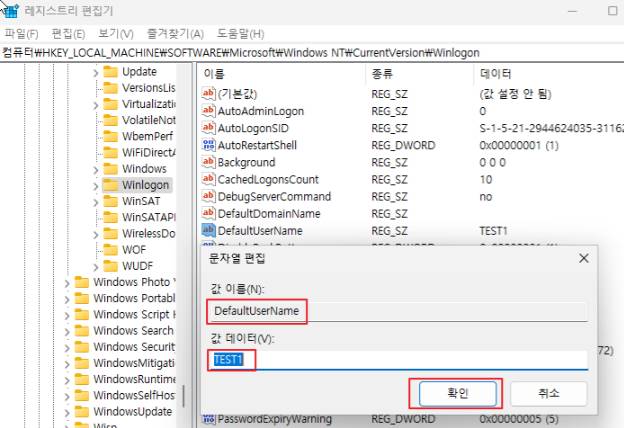Viewport: 624px width, 428px height.
Task: Select the WinSAT tree item label
Action: point(141,201)
